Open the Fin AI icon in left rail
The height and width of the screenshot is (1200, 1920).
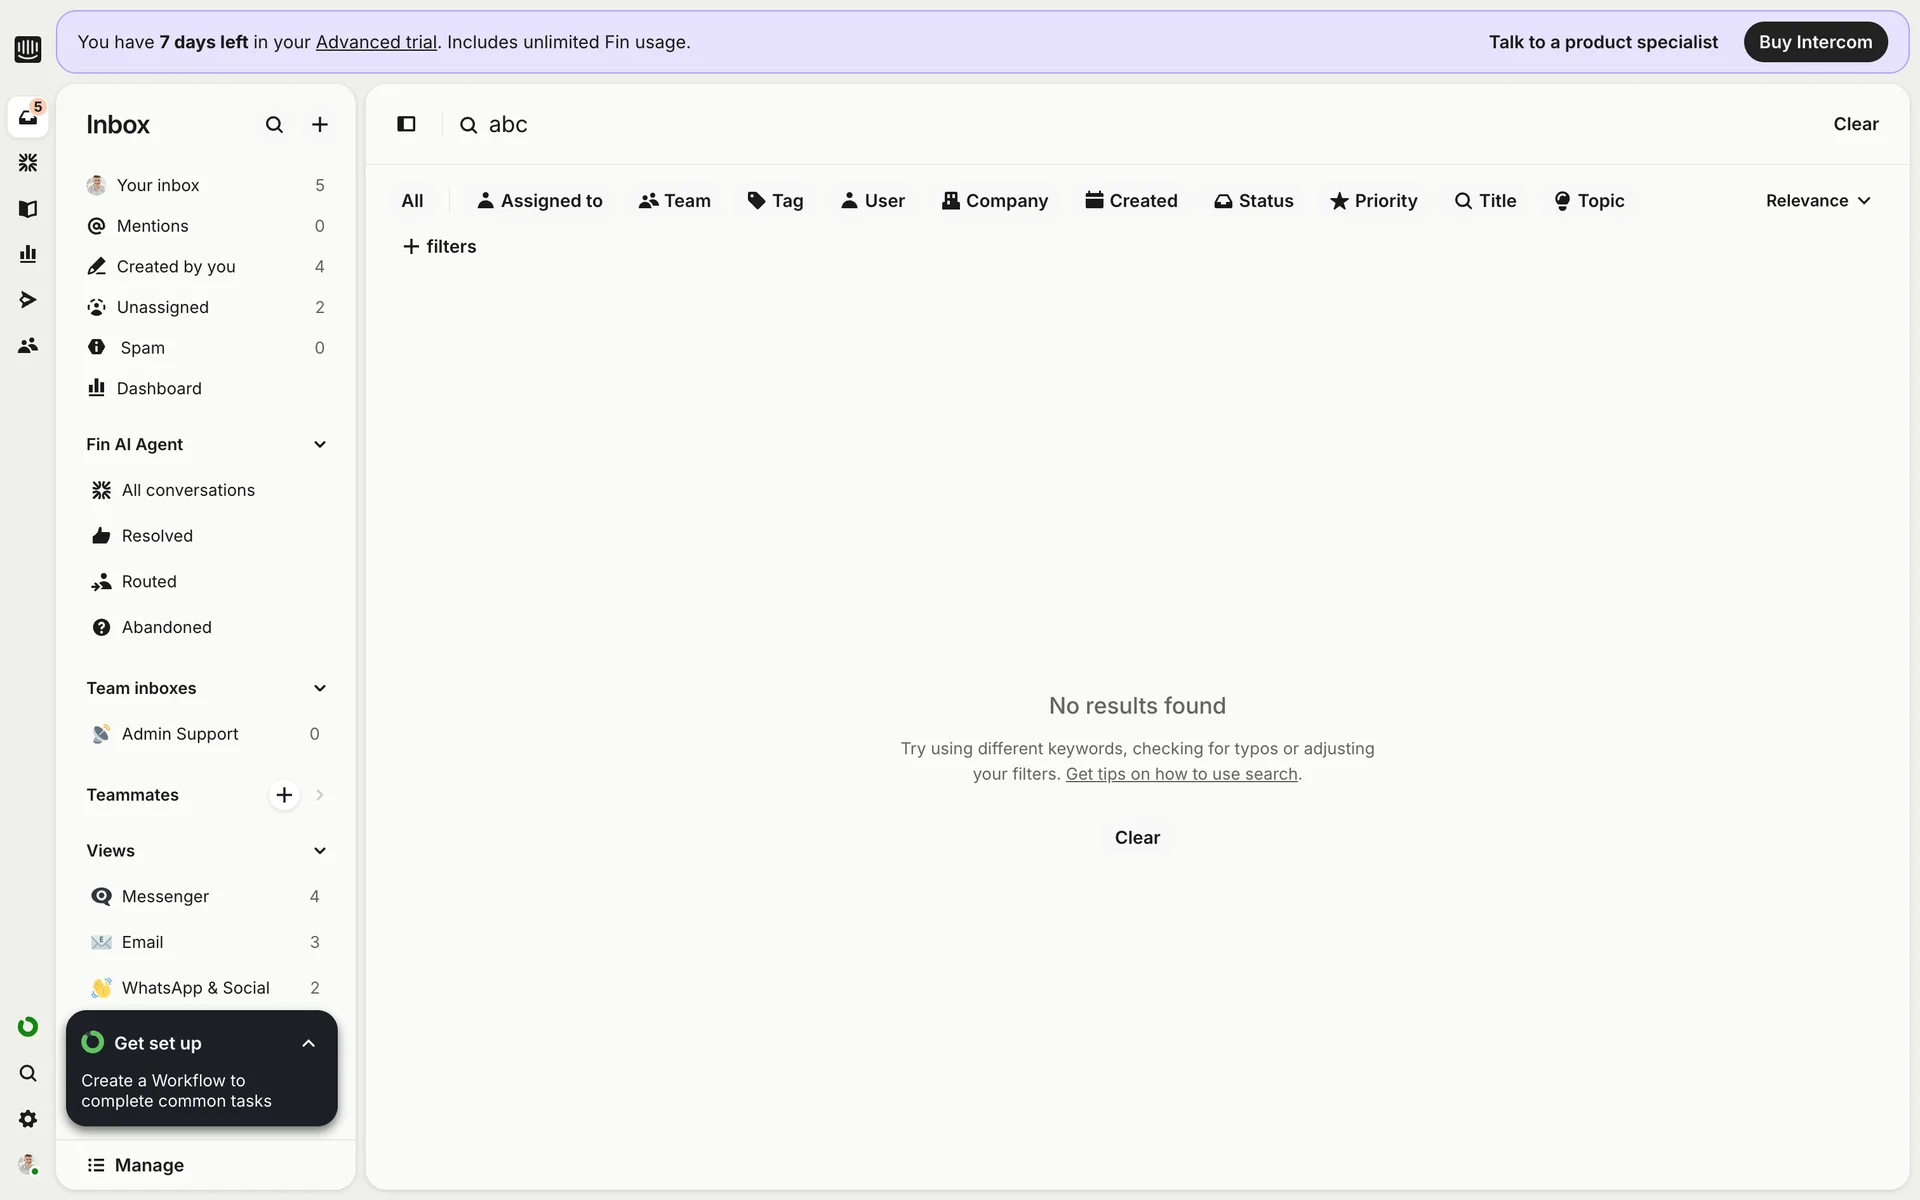point(28,162)
